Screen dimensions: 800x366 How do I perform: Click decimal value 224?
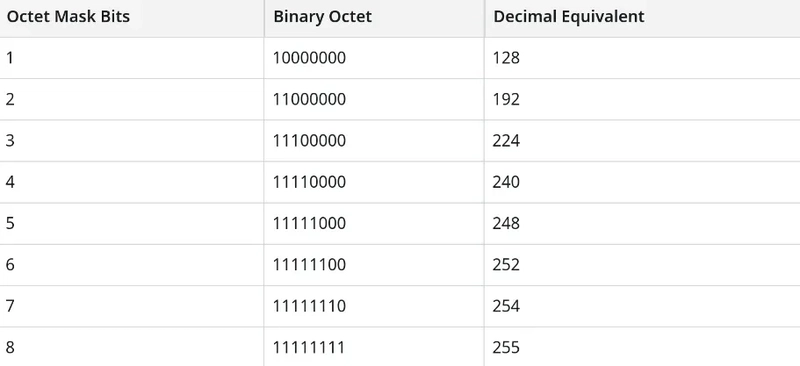click(506, 140)
